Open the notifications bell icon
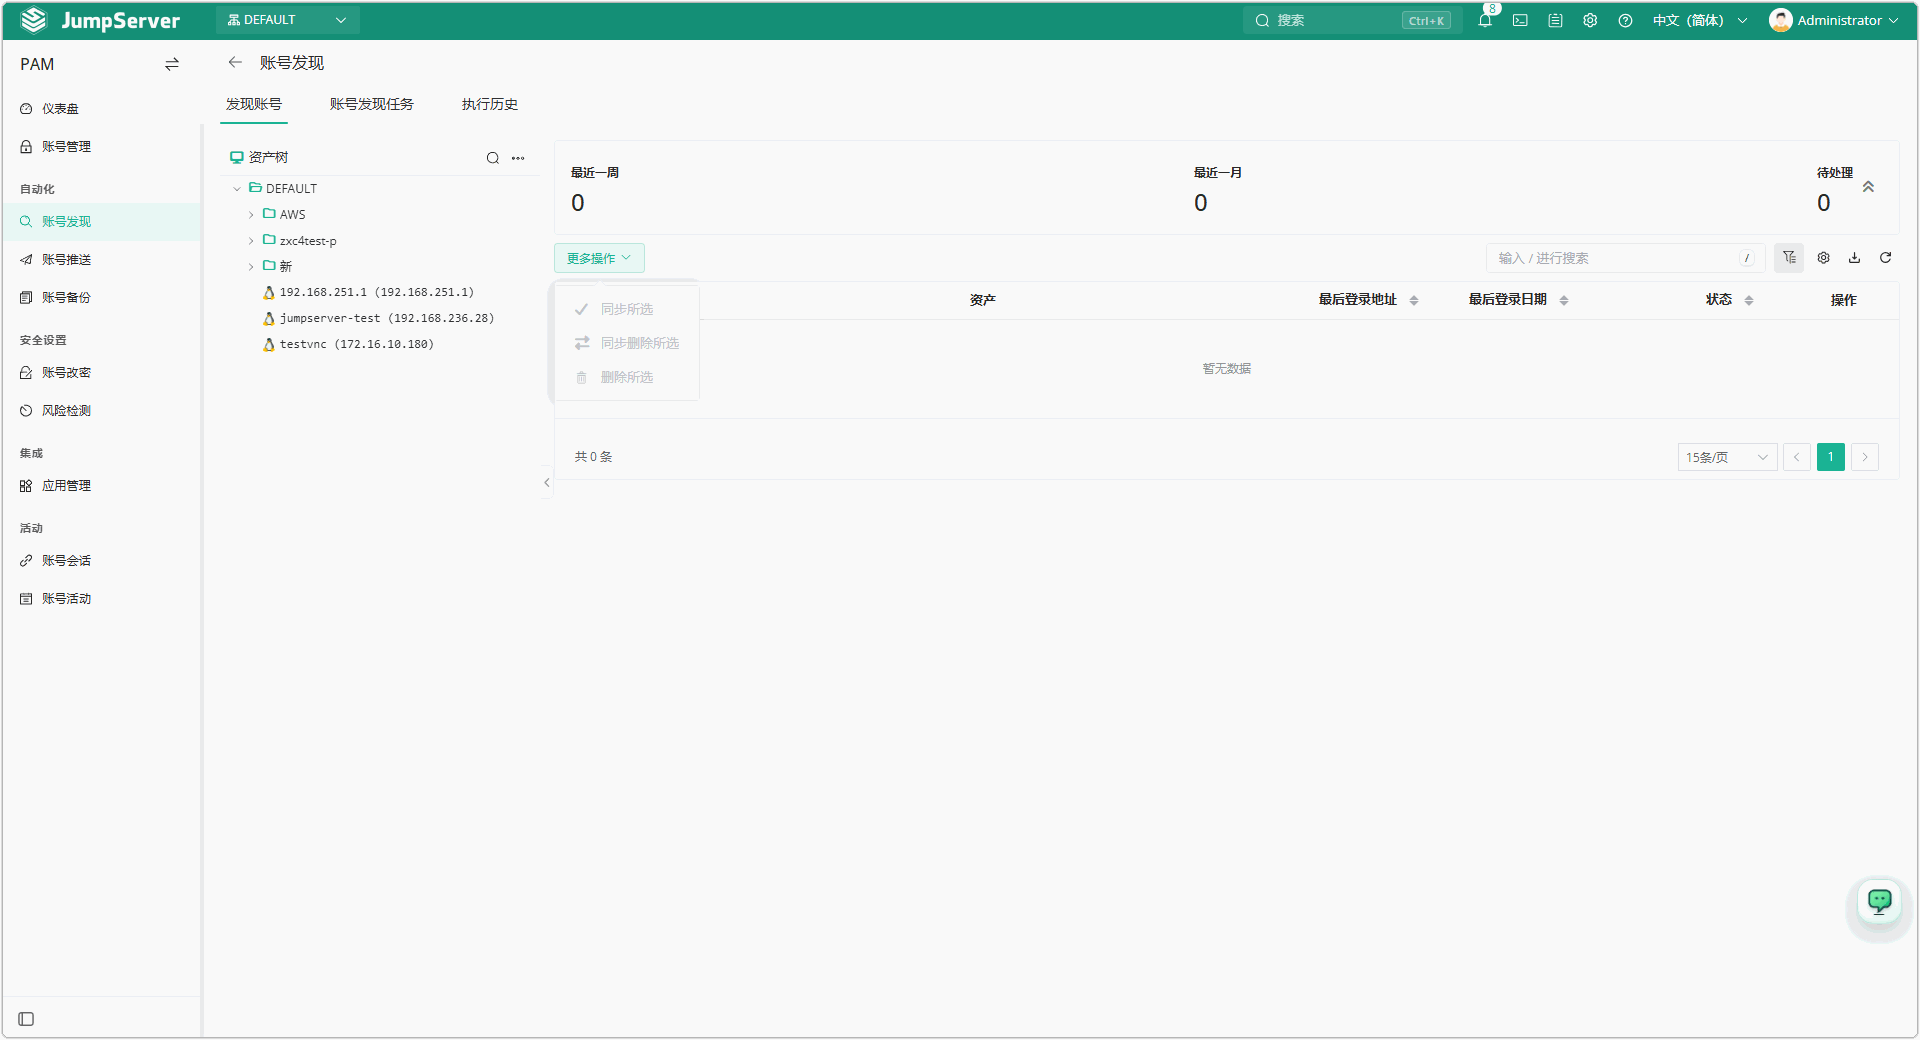 pos(1485,20)
